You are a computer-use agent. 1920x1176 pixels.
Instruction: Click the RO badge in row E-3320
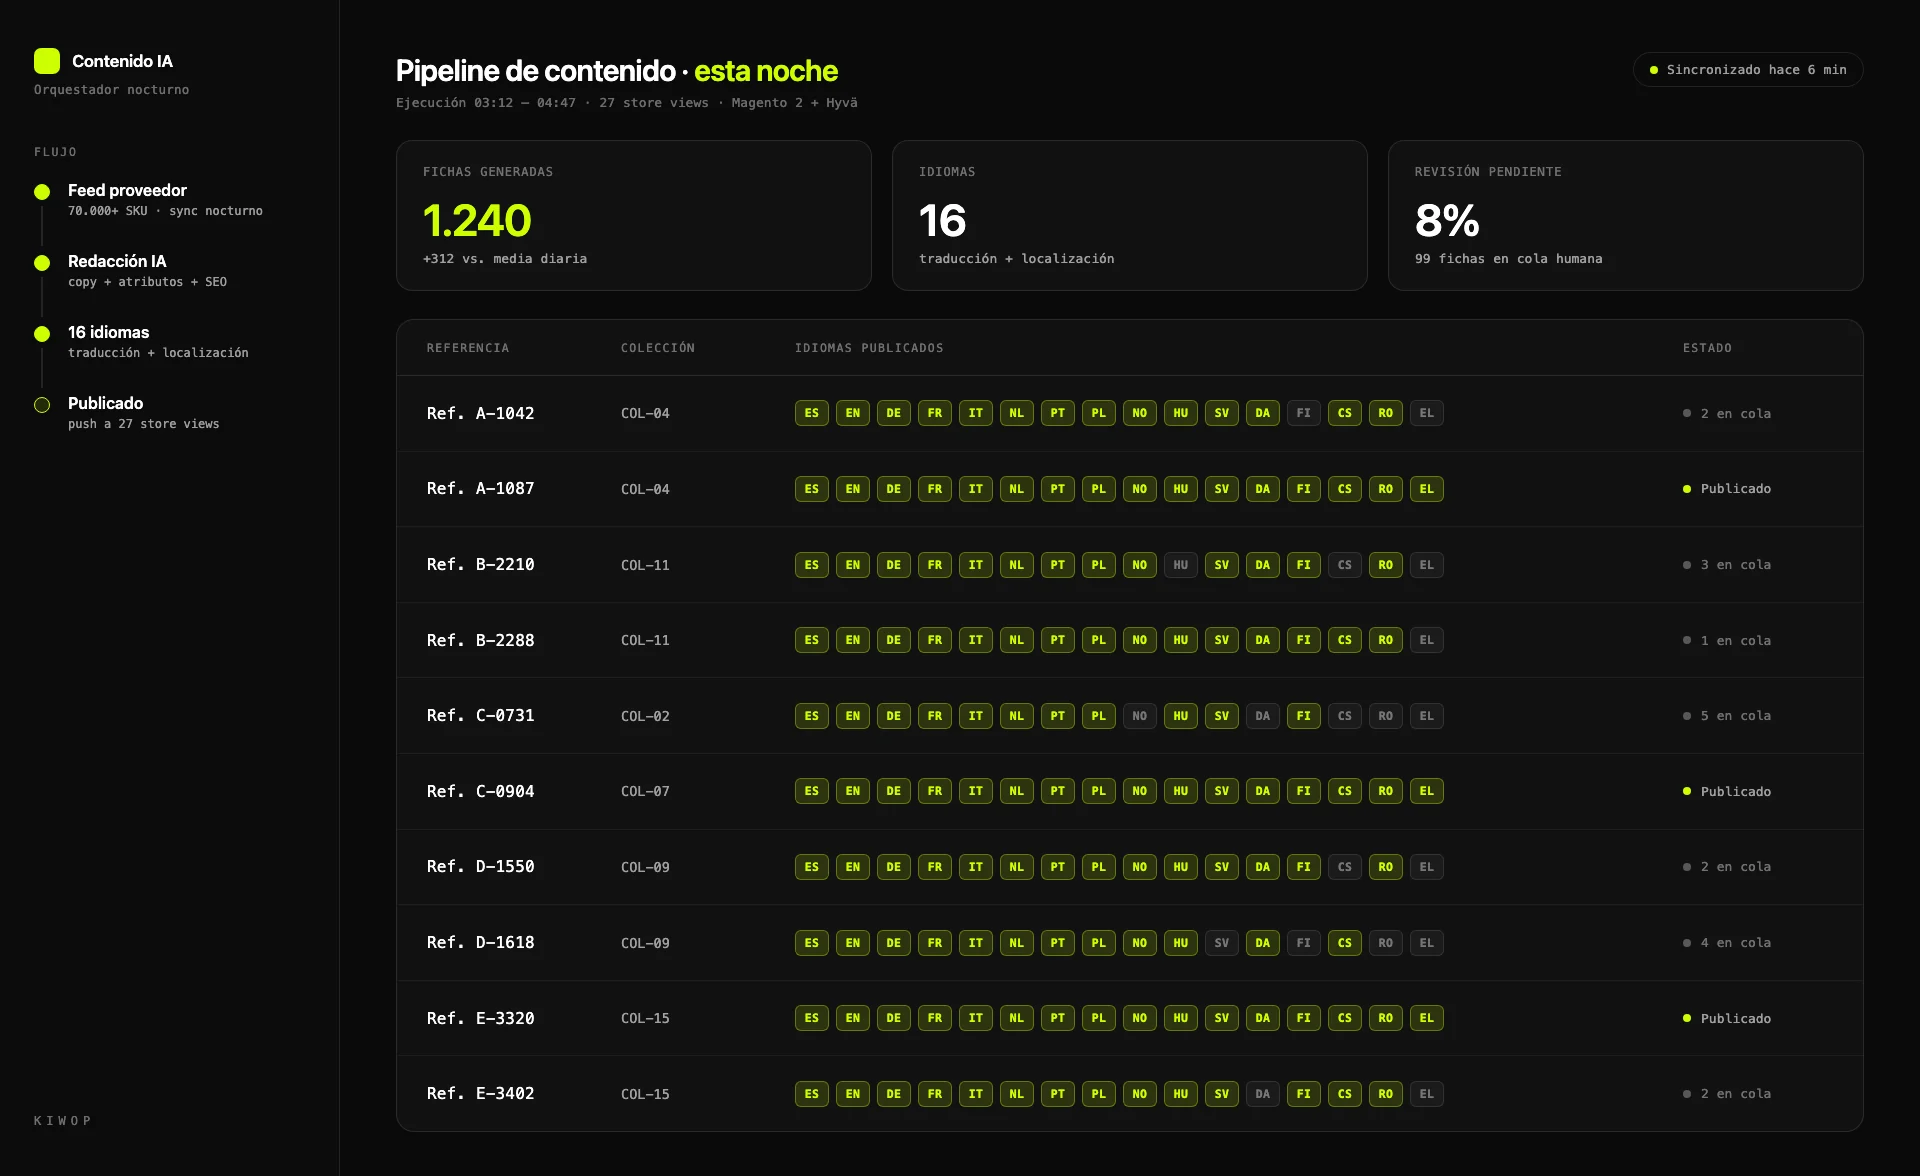(x=1385, y=1018)
